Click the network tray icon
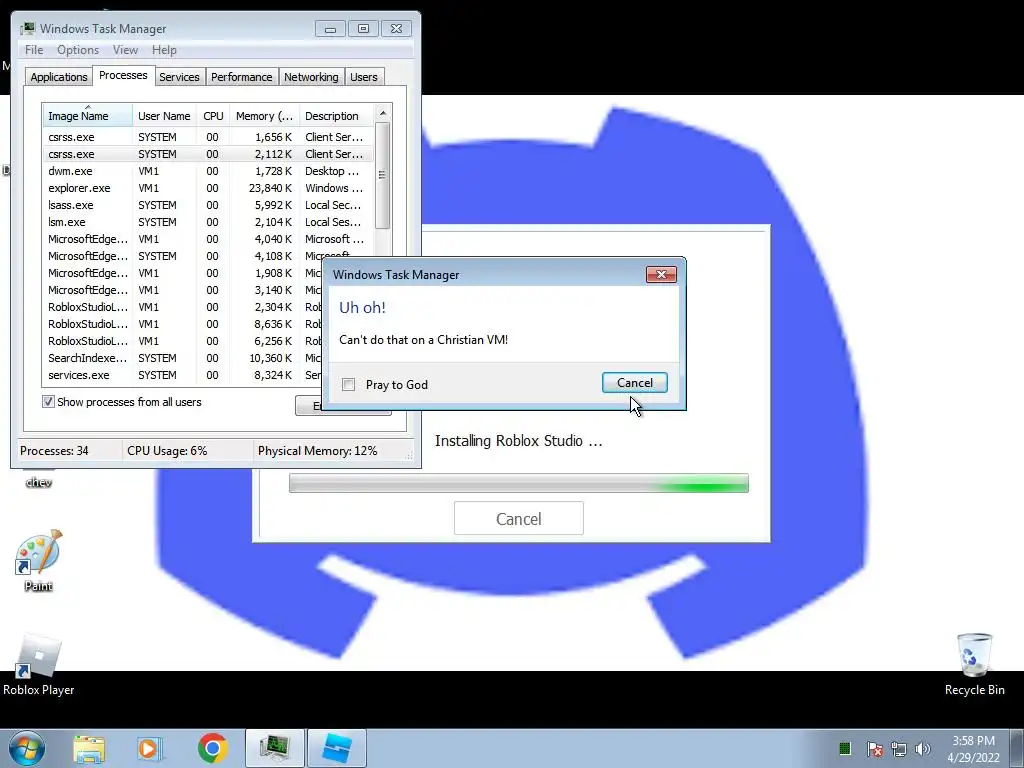The height and width of the screenshot is (768, 1024). 899,749
